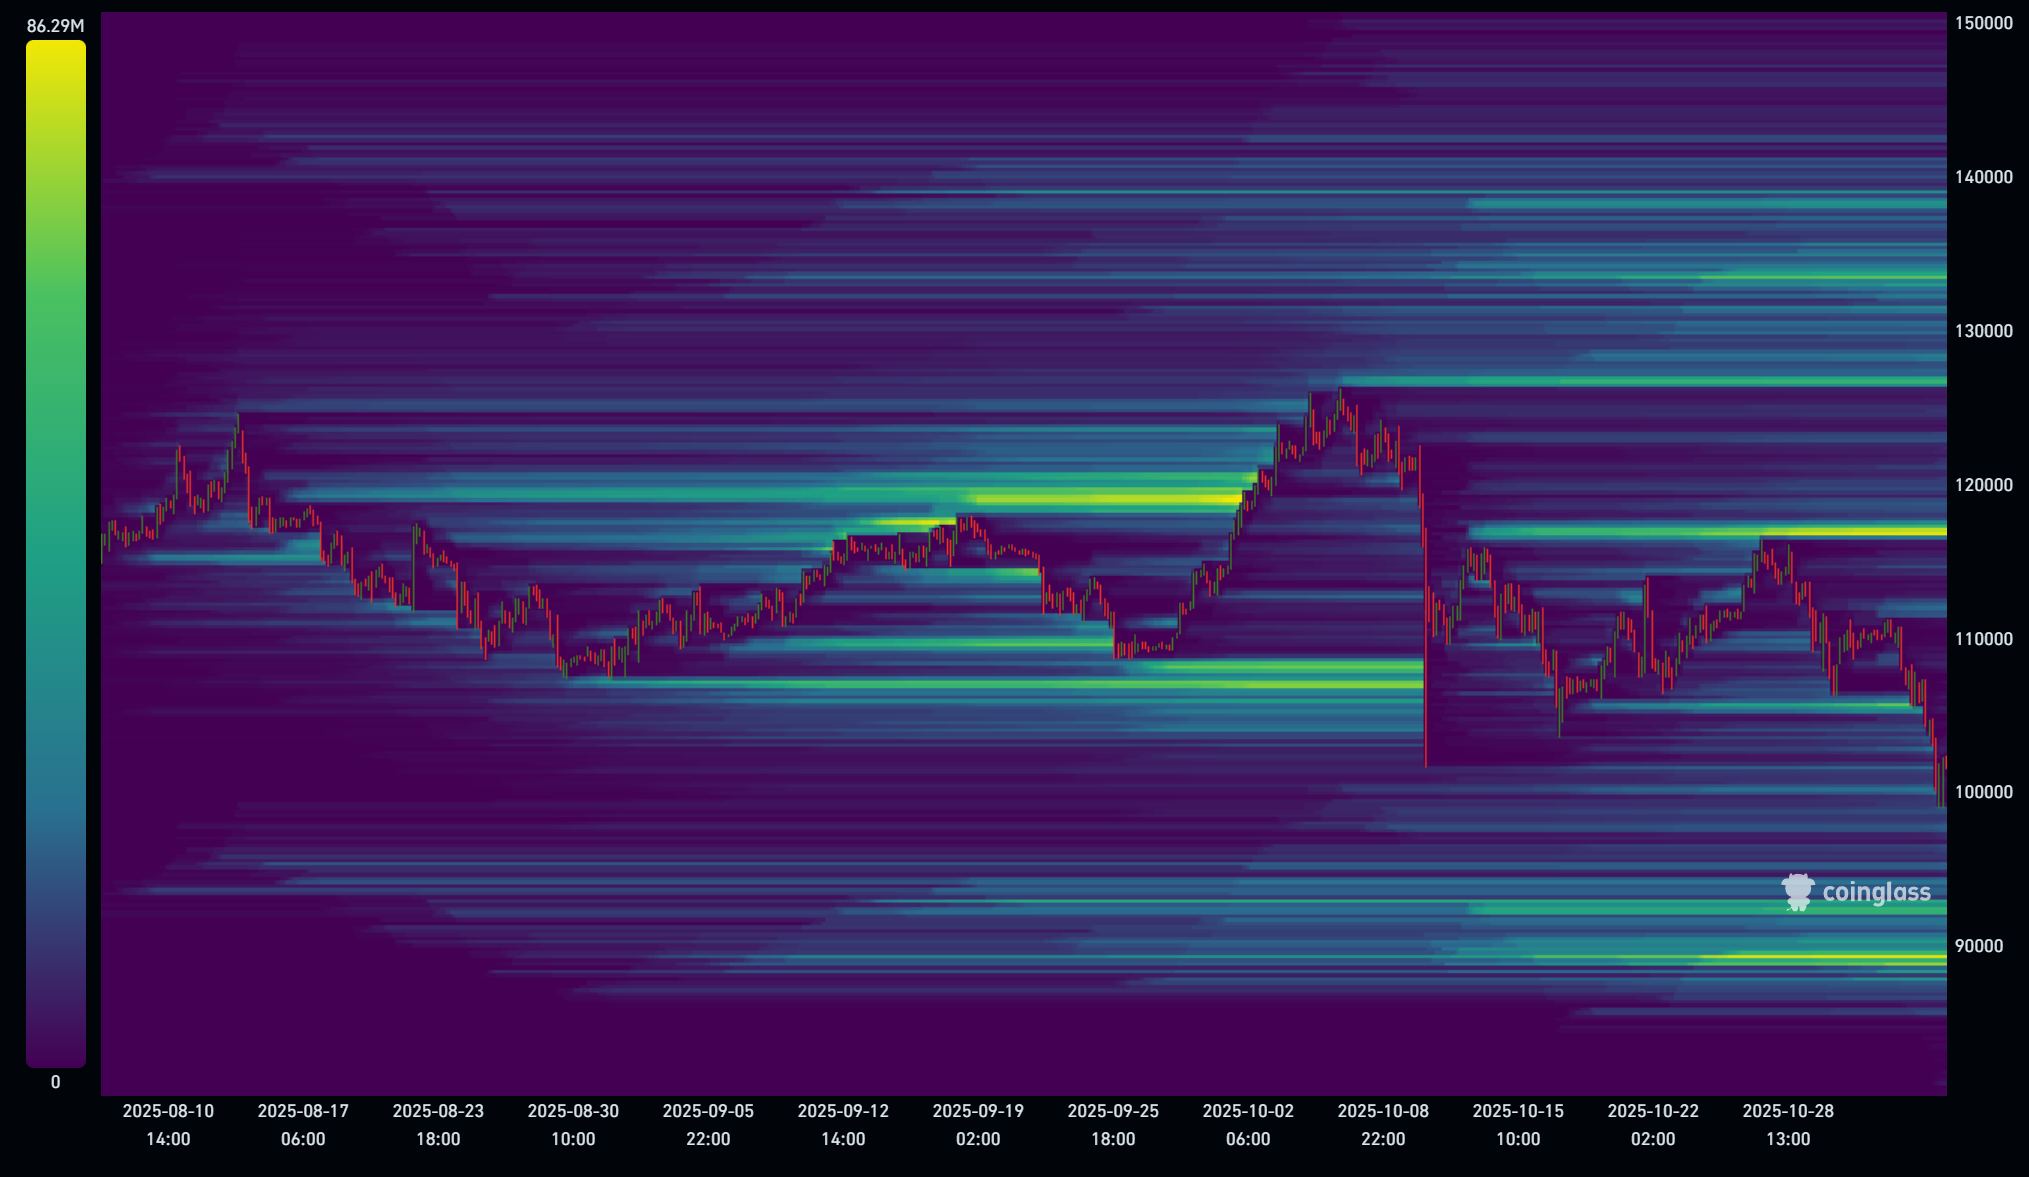Click the 110000 price axis label

pos(1983,639)
